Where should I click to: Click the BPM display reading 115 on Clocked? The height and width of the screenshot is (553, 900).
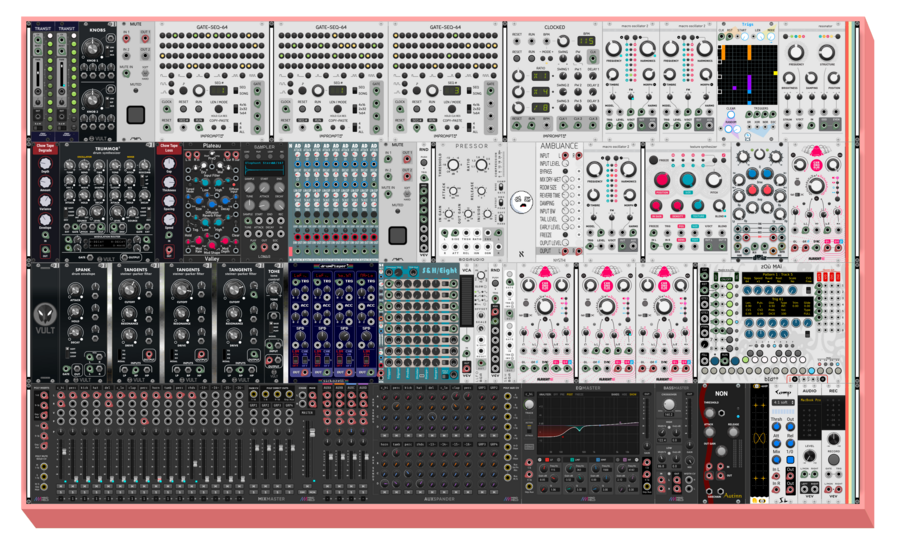click(587, 41)
